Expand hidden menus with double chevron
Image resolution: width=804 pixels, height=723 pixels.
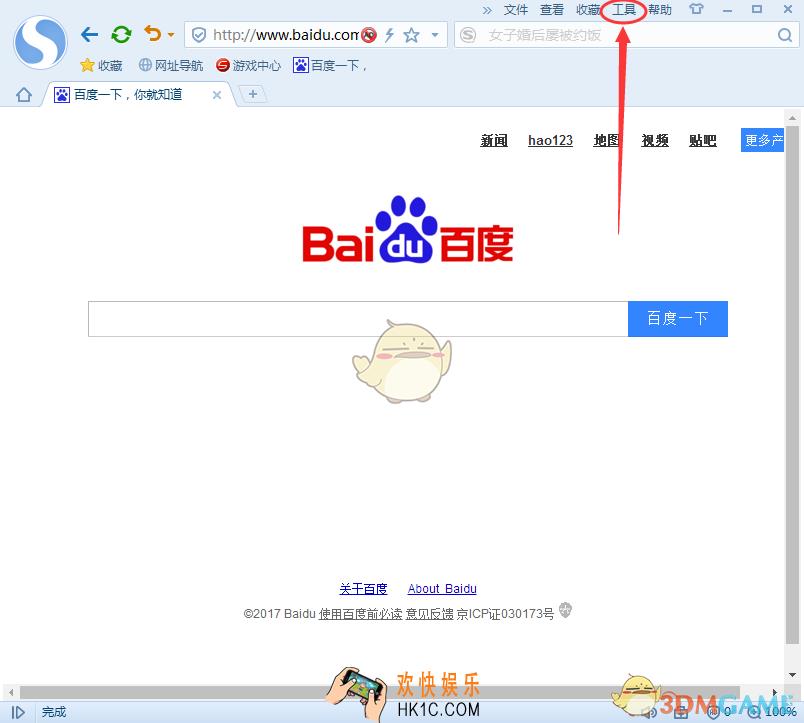tap(487, 10)
